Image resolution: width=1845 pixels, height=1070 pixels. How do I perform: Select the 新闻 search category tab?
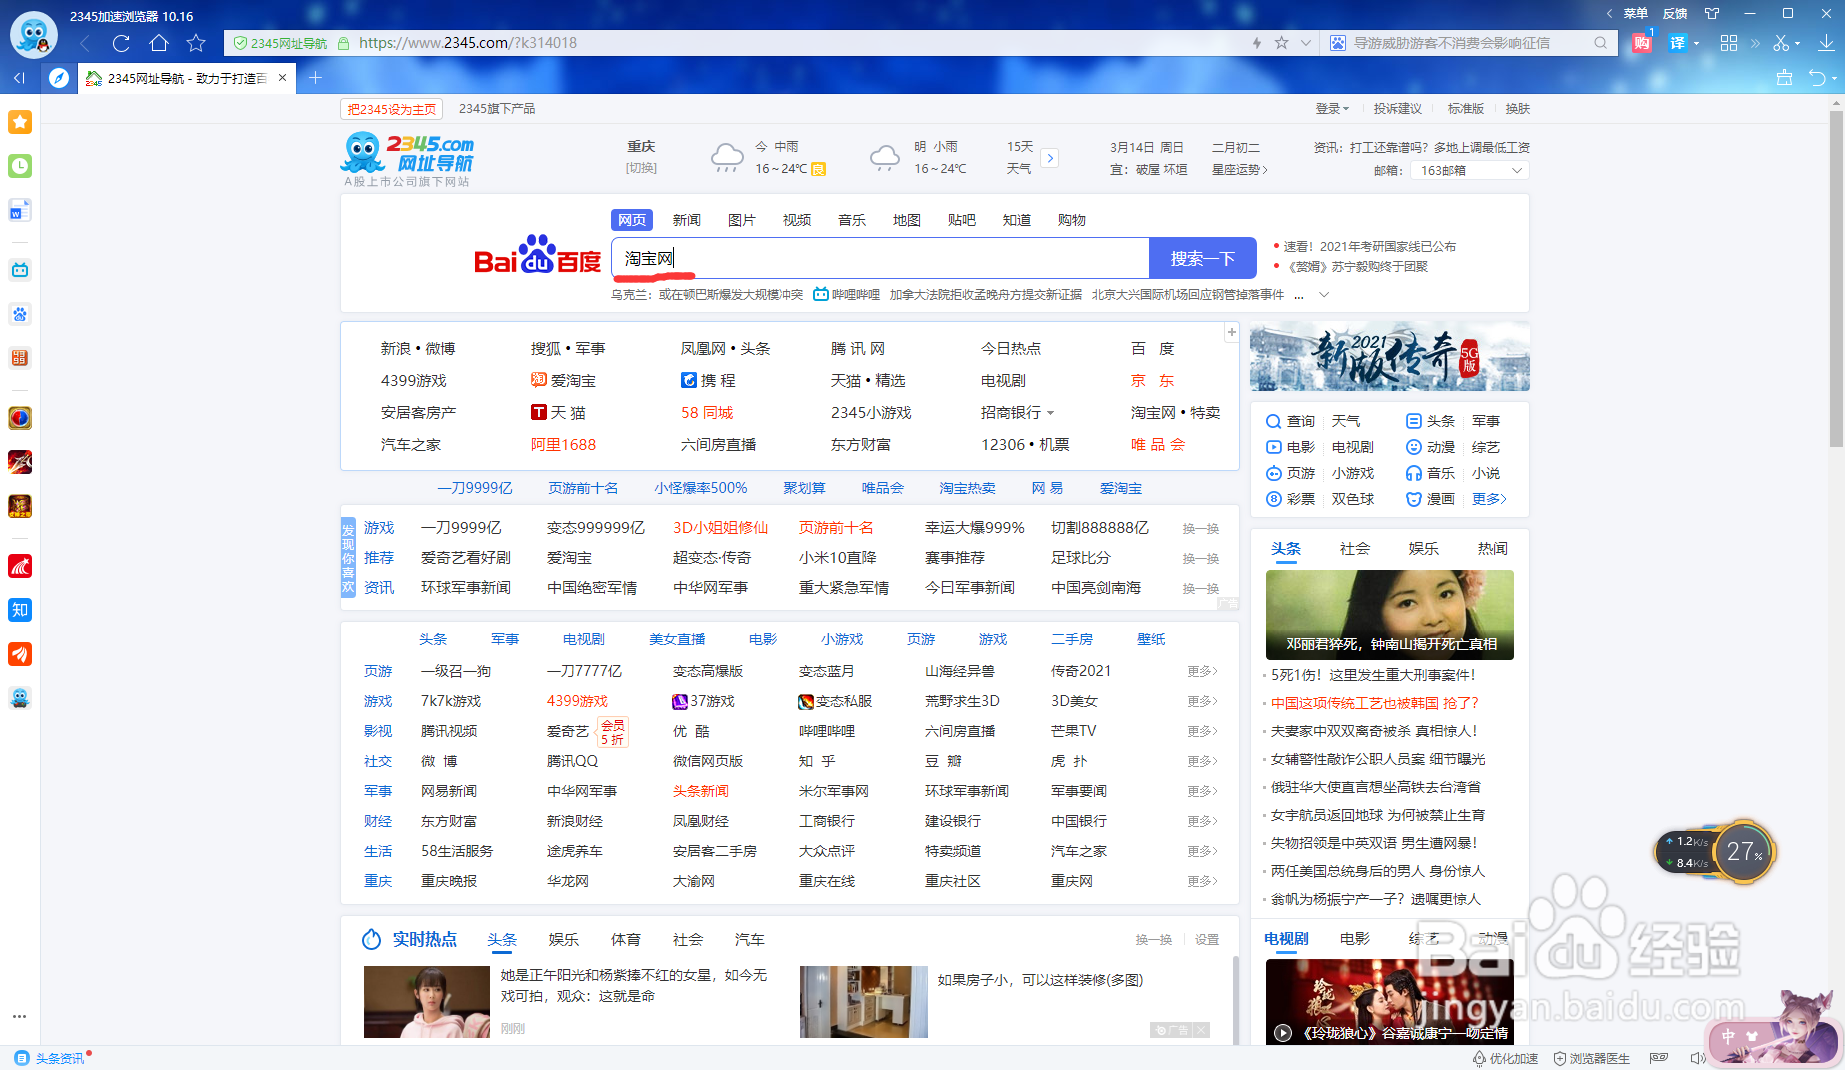tap(686, 220)
